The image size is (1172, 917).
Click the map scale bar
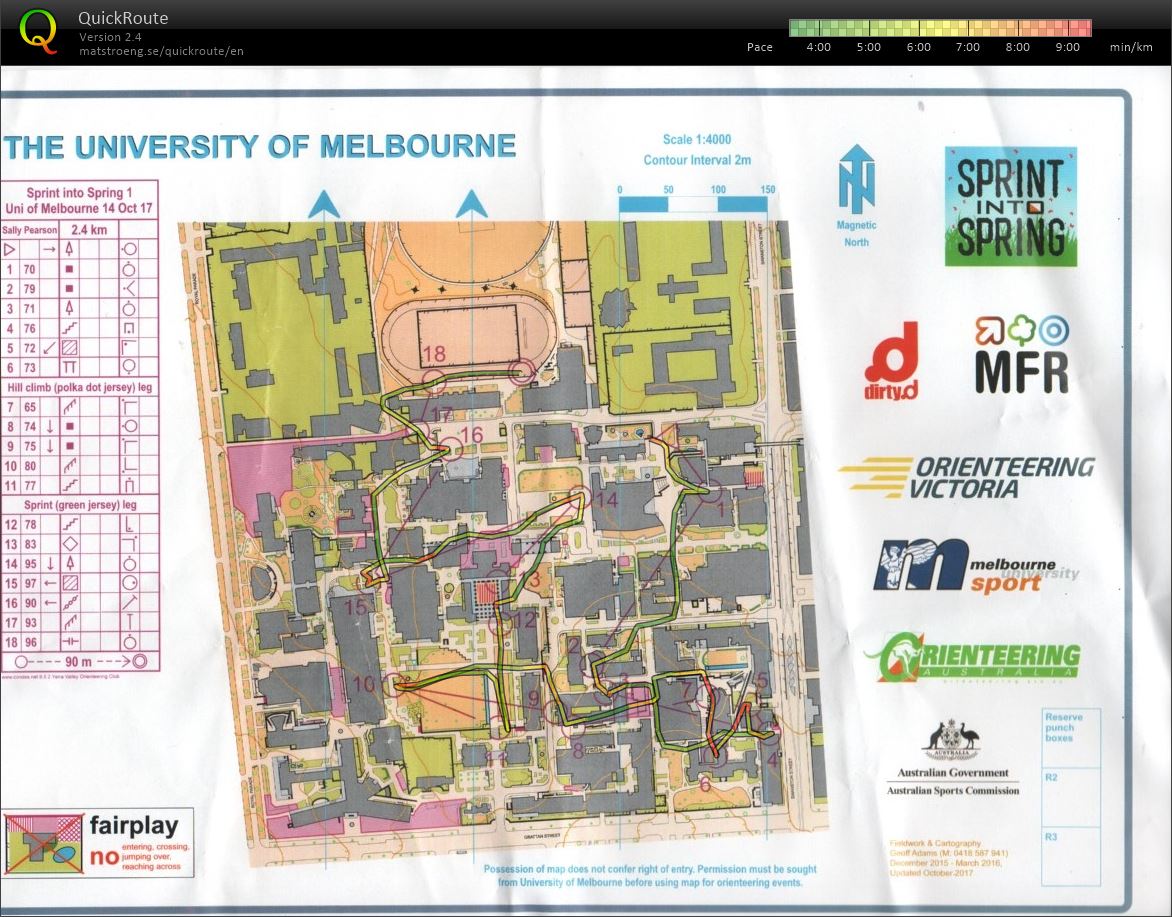[693, 204]
